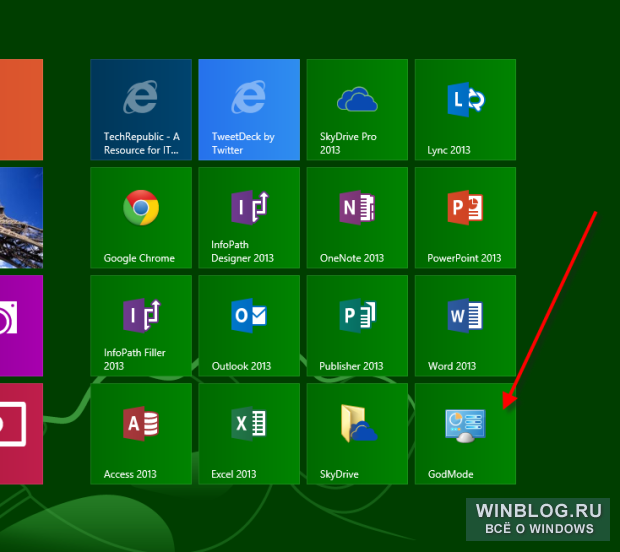Launch PowerPoint 2013 tile
620x552 pixels.
(465, 217)
